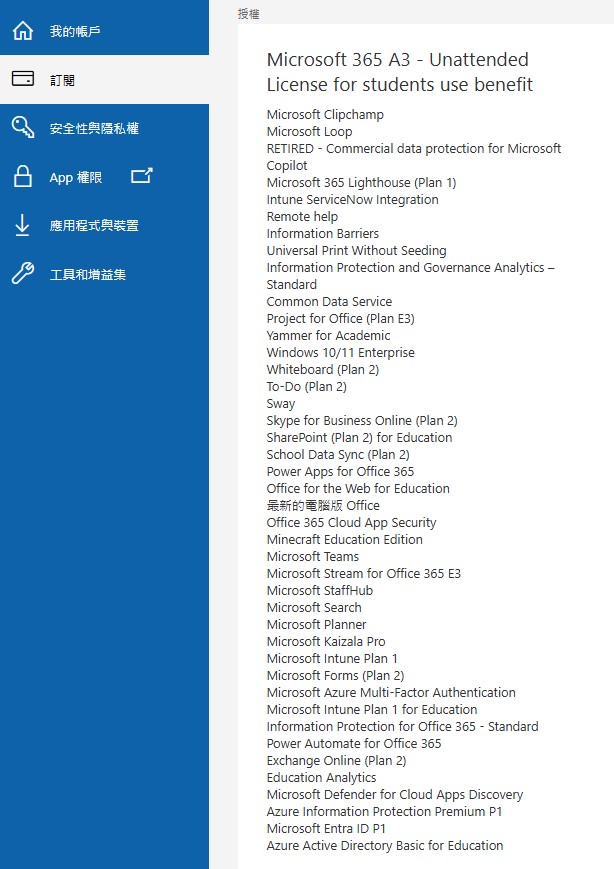Open the 我的帳戶 menu item

click(x=104, y=31)
